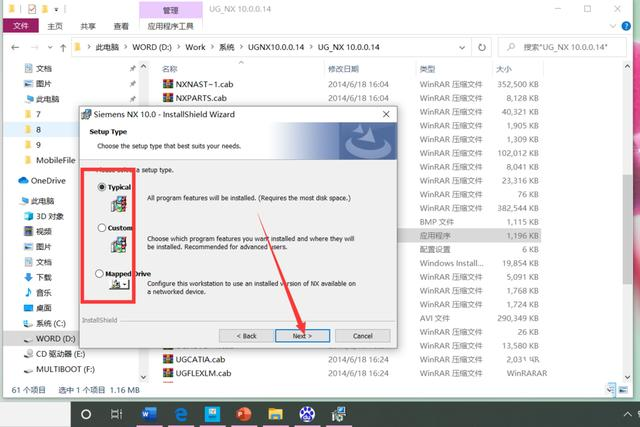Expand the address bar history dropdown
Screen dimensions: 640x427
point(462,47)
